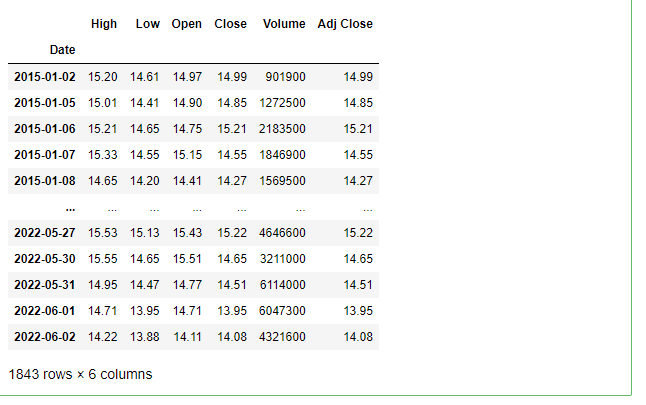Image resolution: width=646 pixels, height=405 pixels.
Task: Select Low value 13.88 in last row
Action: (145, 337)
